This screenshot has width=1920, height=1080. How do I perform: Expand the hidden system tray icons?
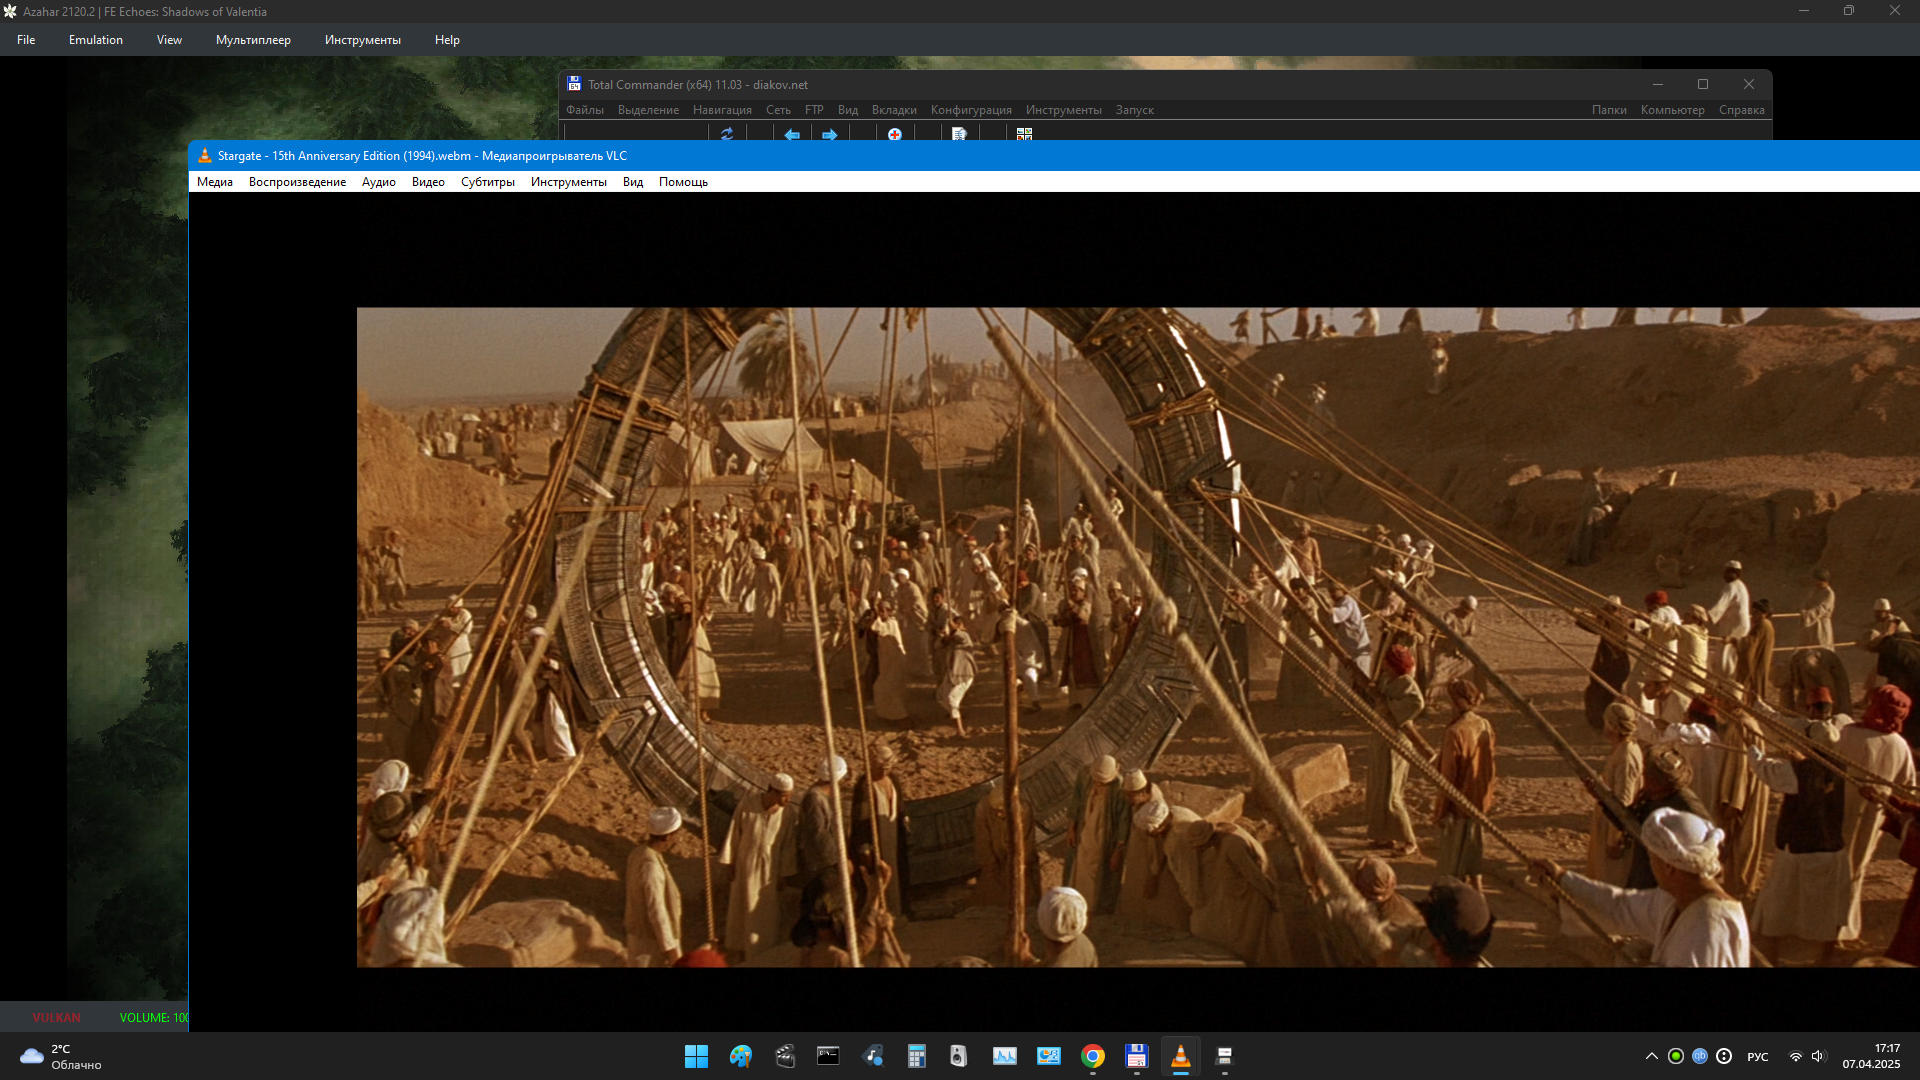click(1651, 1056)
